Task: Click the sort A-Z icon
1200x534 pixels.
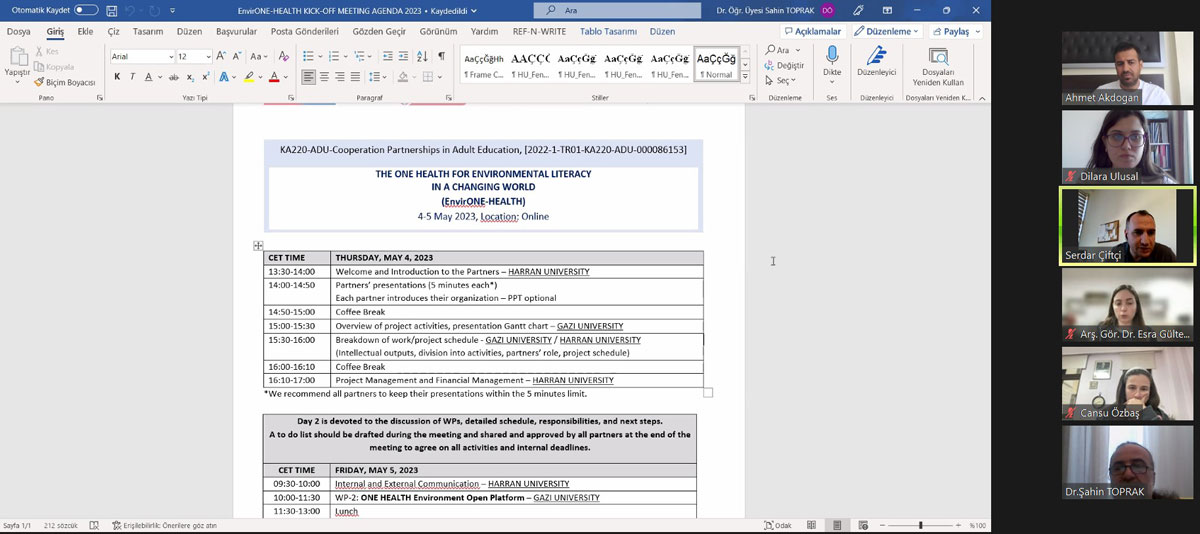Action: pyautogui.click(x=421, y=56)
